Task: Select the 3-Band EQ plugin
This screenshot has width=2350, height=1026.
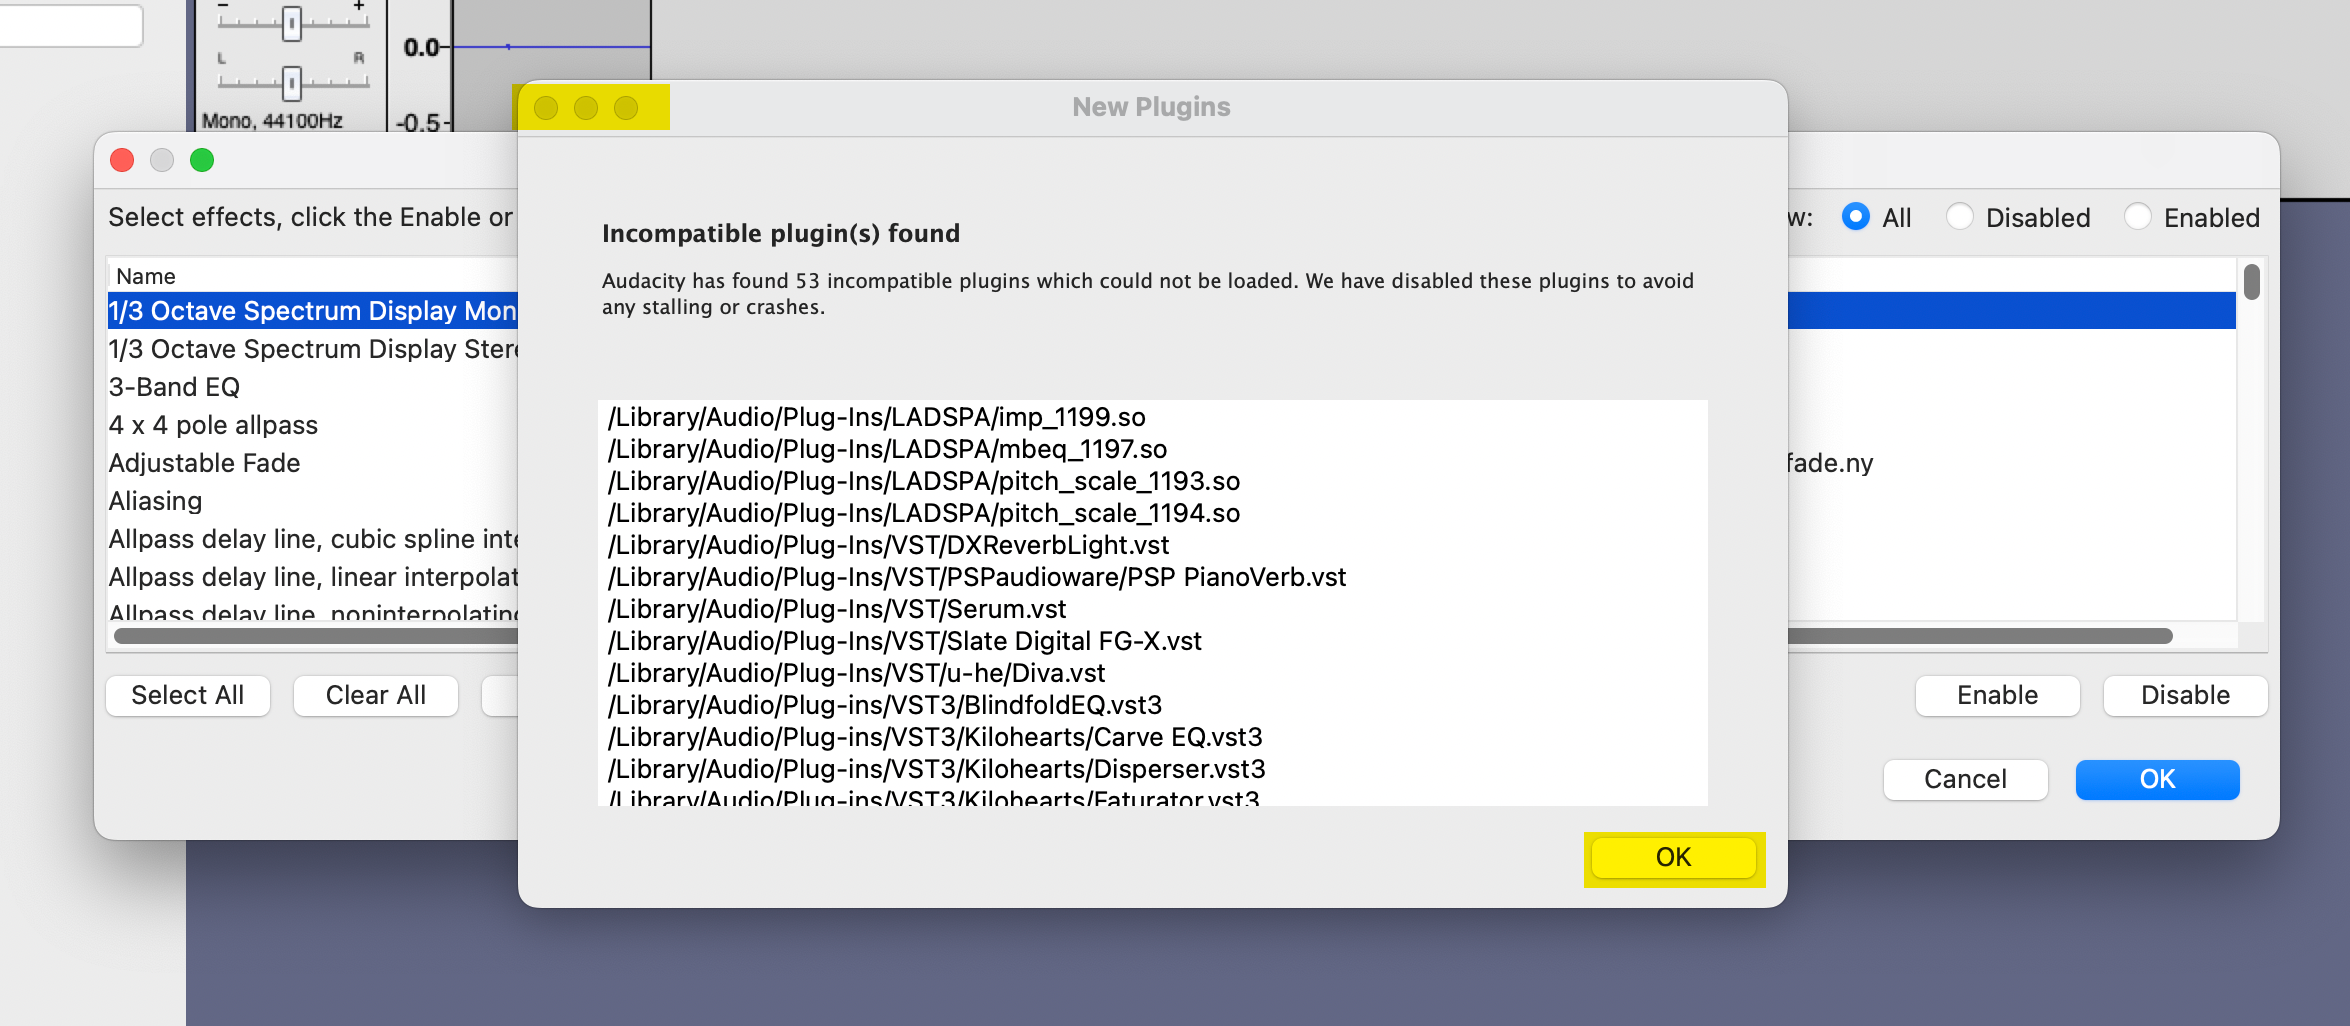Action: pyautogui.click(x=173, y=386)
